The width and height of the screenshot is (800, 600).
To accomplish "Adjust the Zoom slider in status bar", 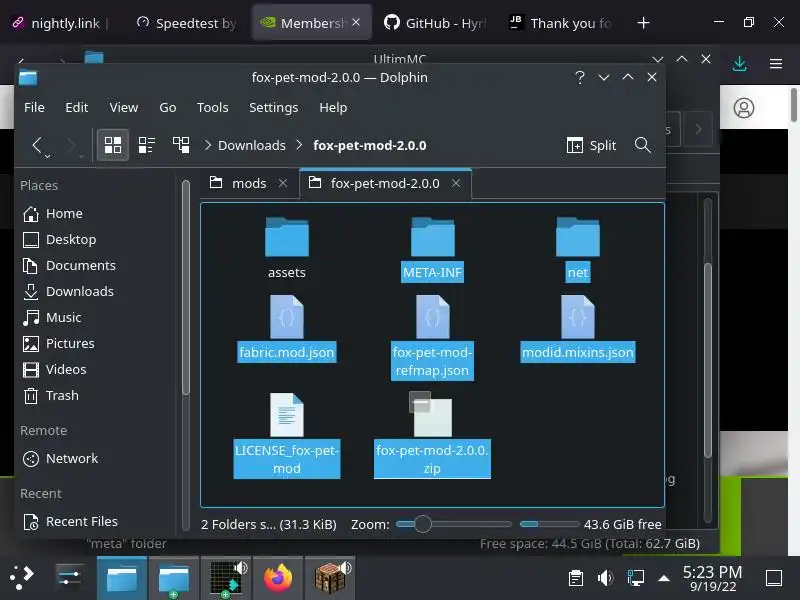I will pos(454,524).
